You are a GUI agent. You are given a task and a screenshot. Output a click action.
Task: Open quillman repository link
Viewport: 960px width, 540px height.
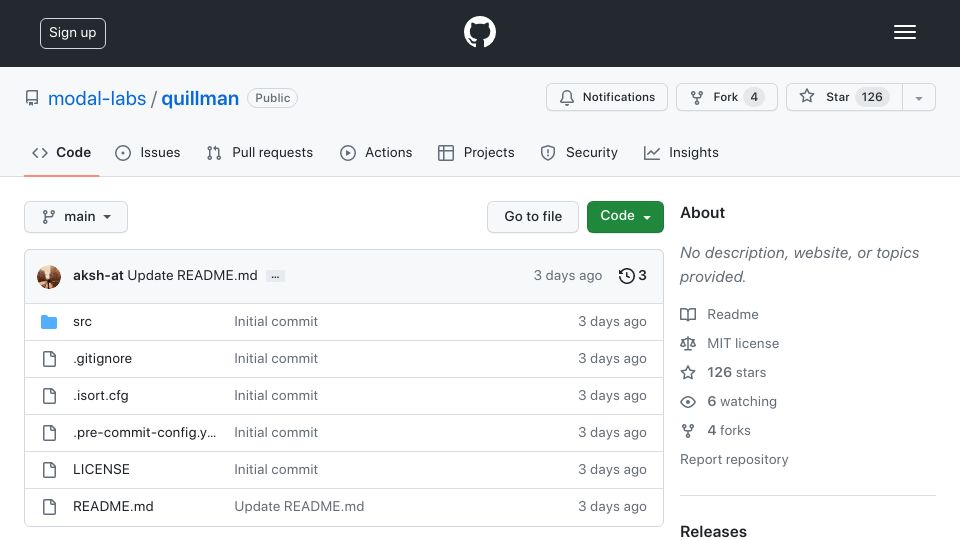(x=200, y=98)
